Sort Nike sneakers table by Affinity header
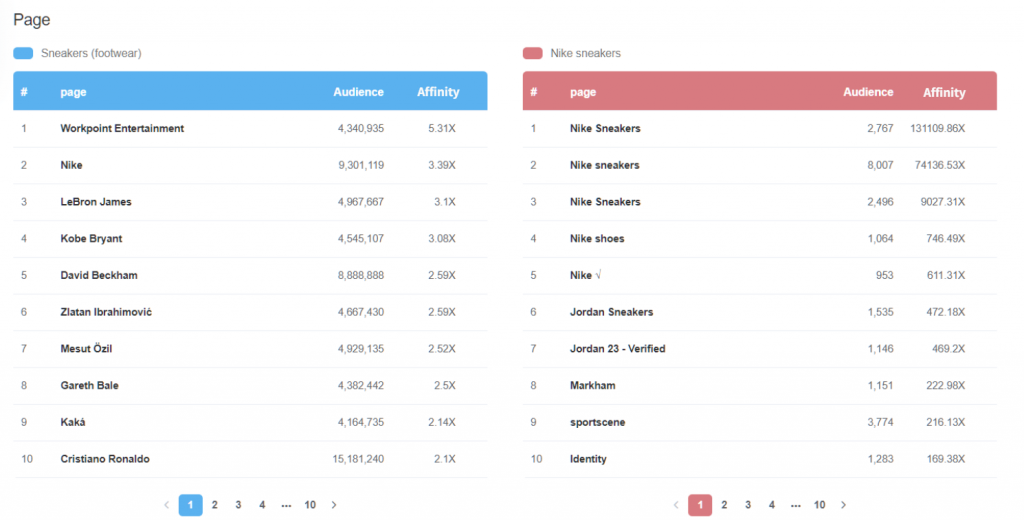The image size is (1024, 520). 944,92
